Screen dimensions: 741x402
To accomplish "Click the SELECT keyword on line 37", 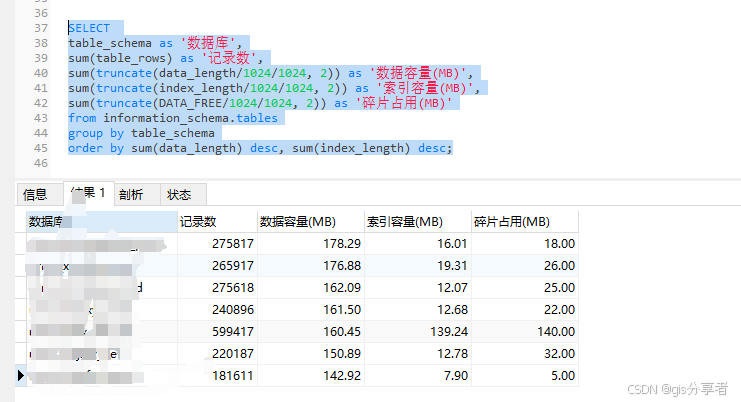I will [89, 28].
